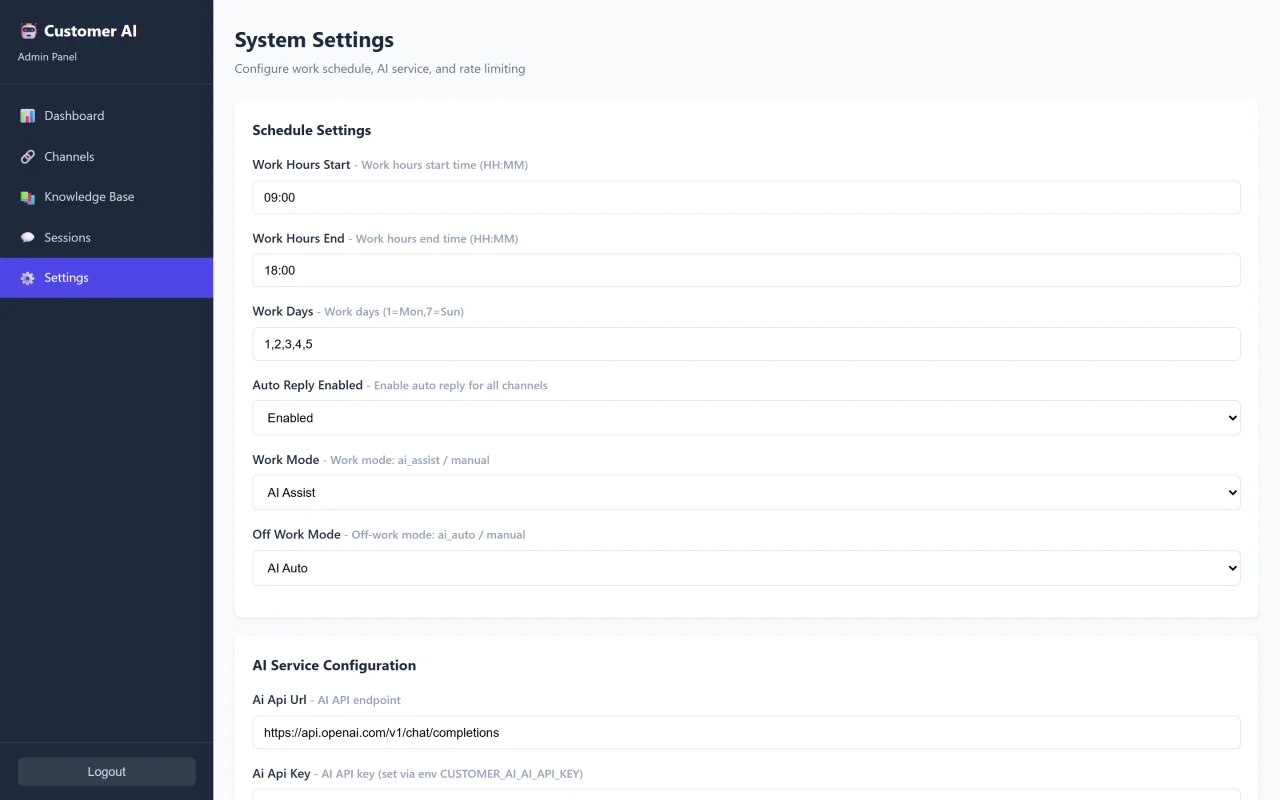
Task: Click the Auto Reply Enabled label
Action: click(308, 385)
